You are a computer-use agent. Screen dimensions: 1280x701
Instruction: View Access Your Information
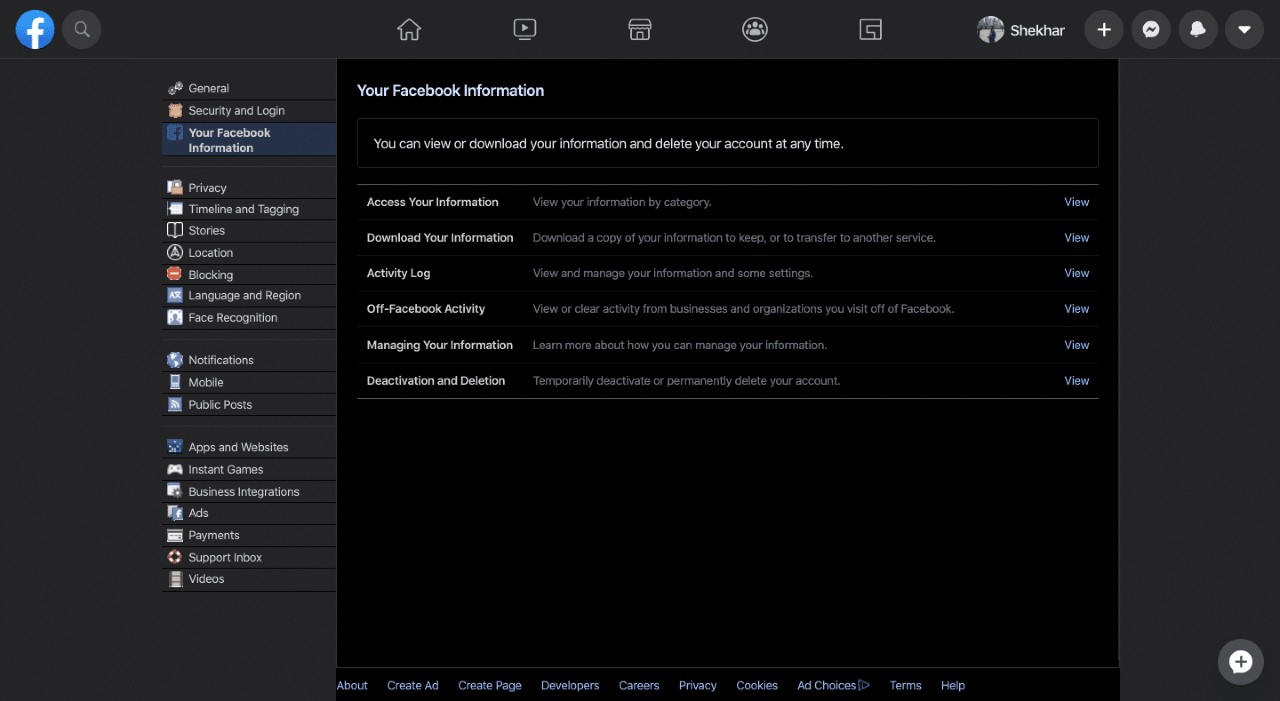tap(1076, 202)
